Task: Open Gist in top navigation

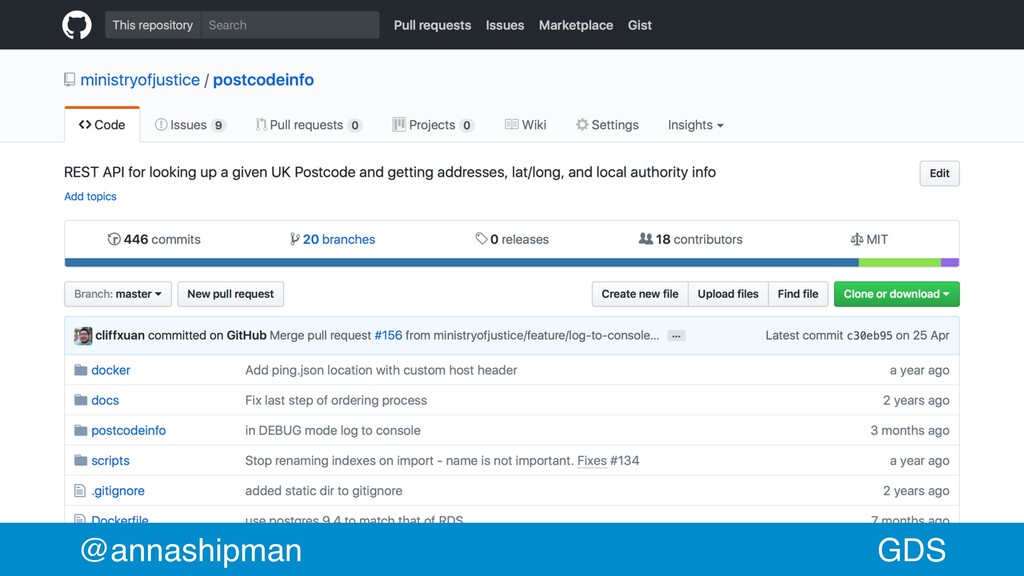Action: pyautogui.click(x=639, y=25)
